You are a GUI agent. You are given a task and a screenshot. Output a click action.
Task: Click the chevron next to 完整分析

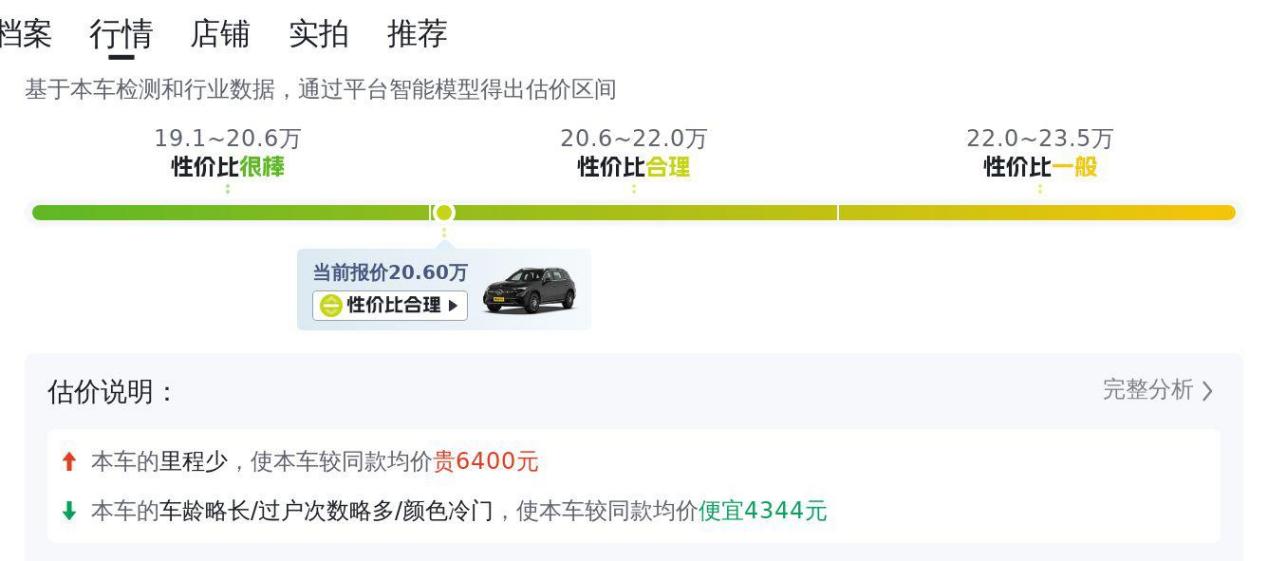point(1207,392)
